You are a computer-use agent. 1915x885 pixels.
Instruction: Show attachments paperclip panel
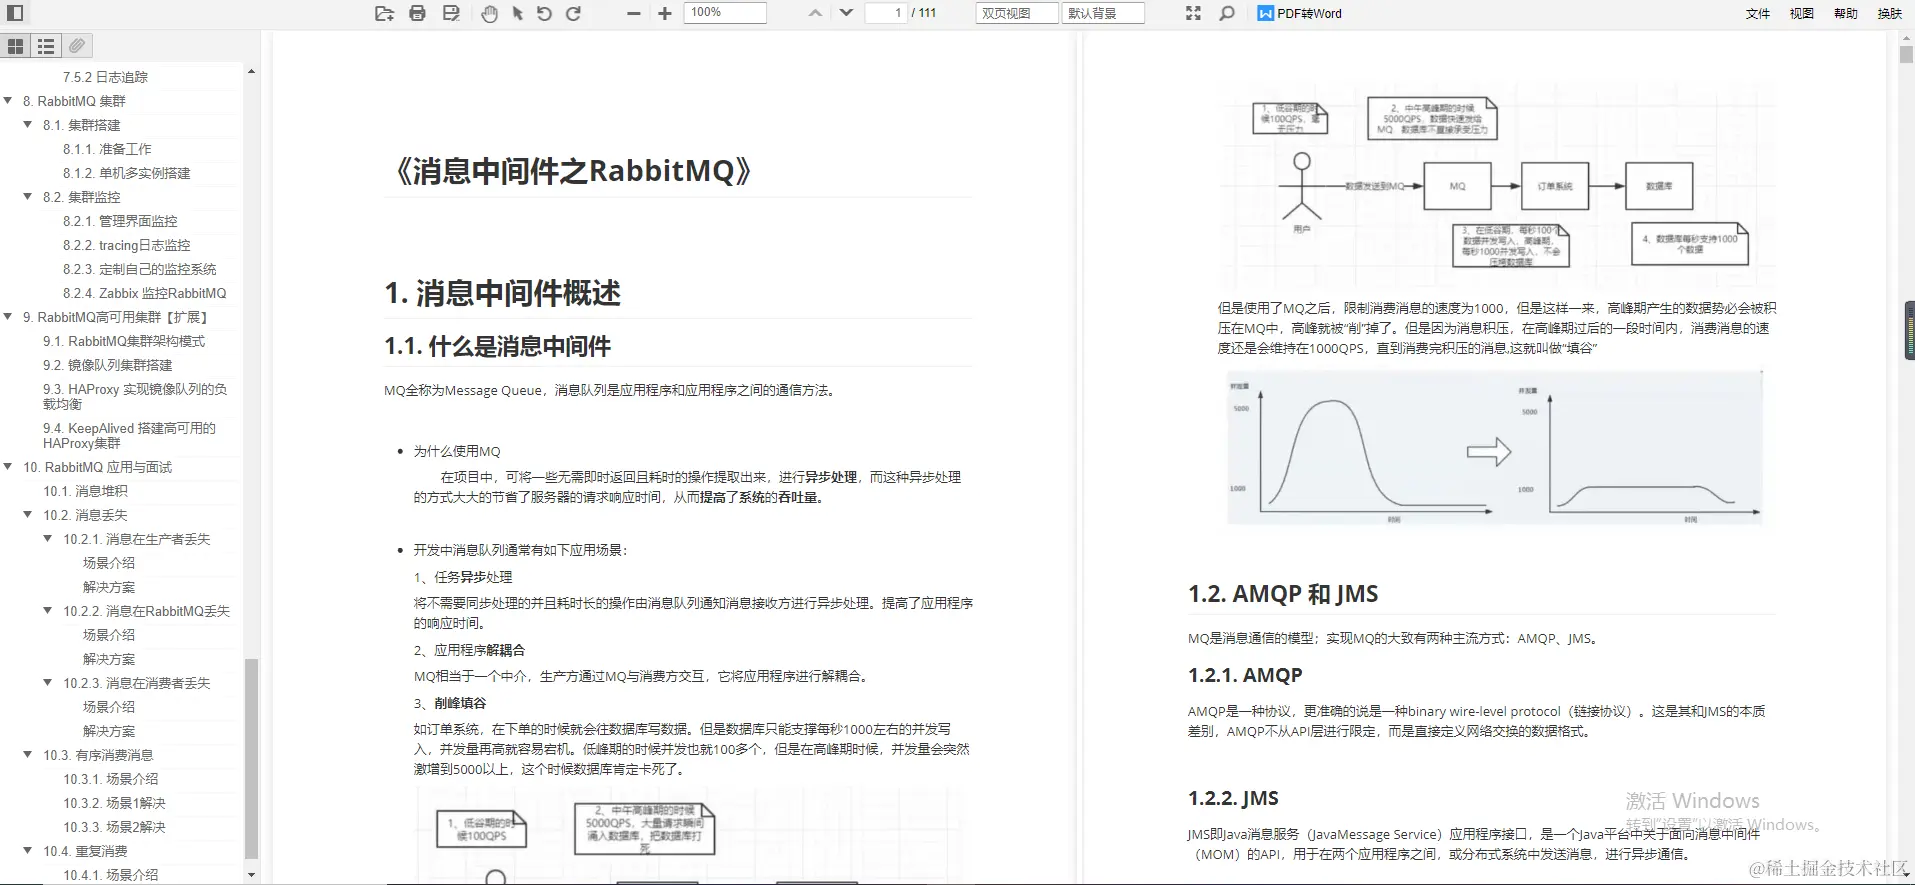tap(77, 46)
